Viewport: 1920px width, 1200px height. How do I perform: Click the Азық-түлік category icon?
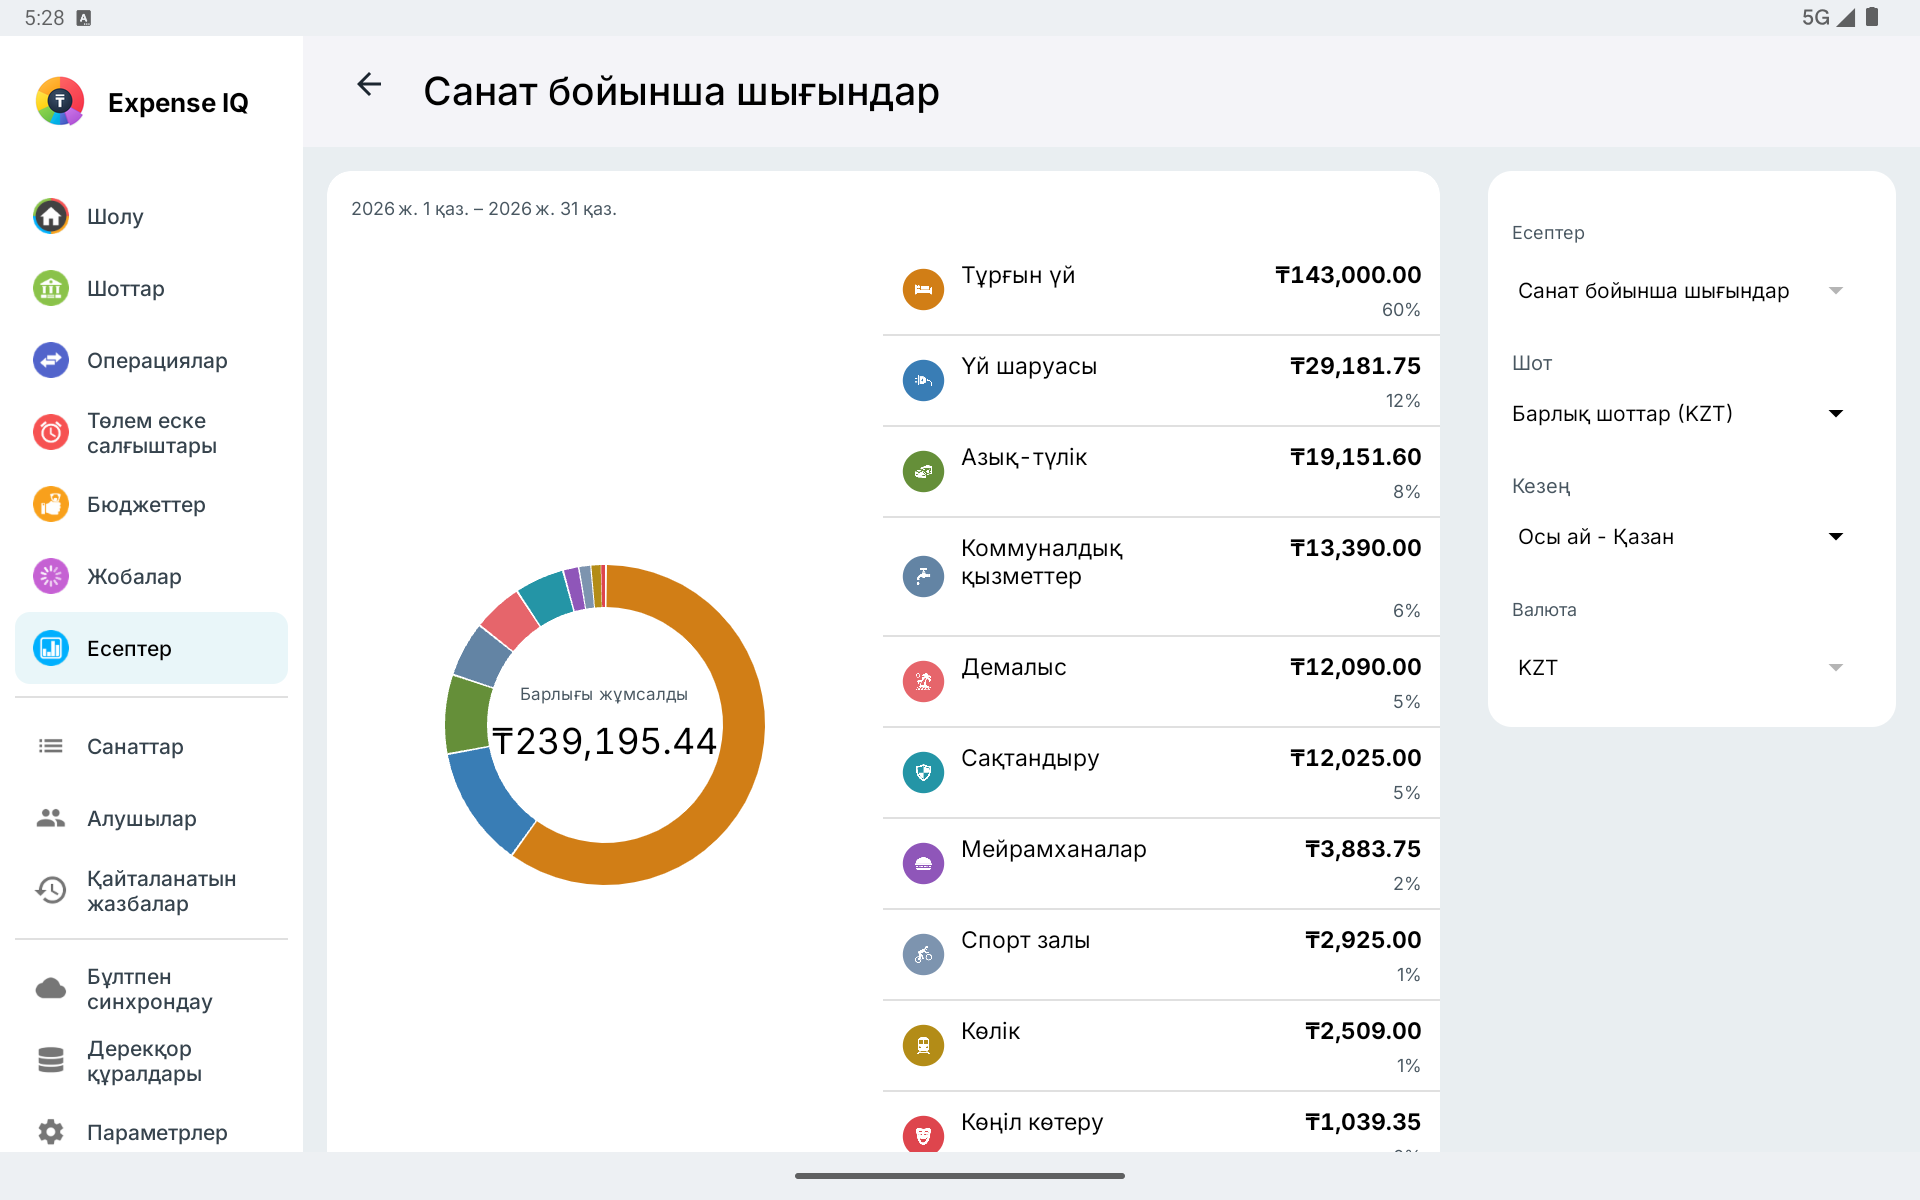click(x=923, y=472)
